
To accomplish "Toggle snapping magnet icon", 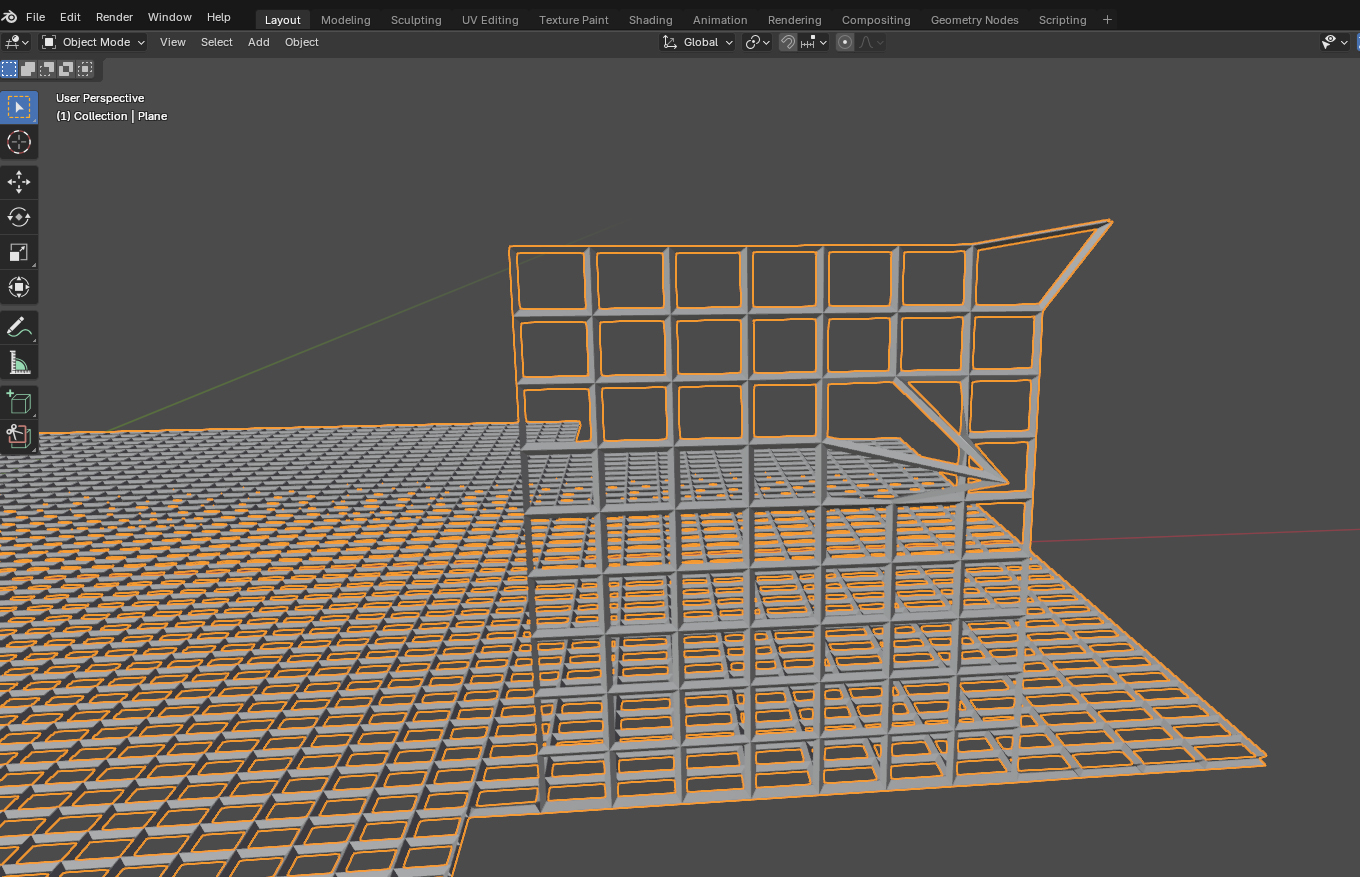I will [788, 42].
